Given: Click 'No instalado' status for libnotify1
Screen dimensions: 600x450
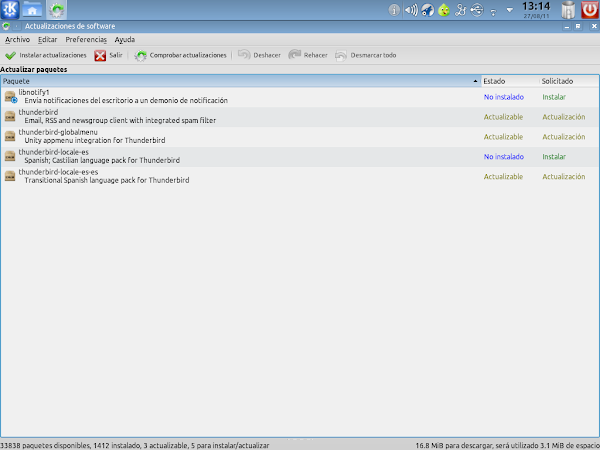Looking at the screenshot, I should coord(504,97).
